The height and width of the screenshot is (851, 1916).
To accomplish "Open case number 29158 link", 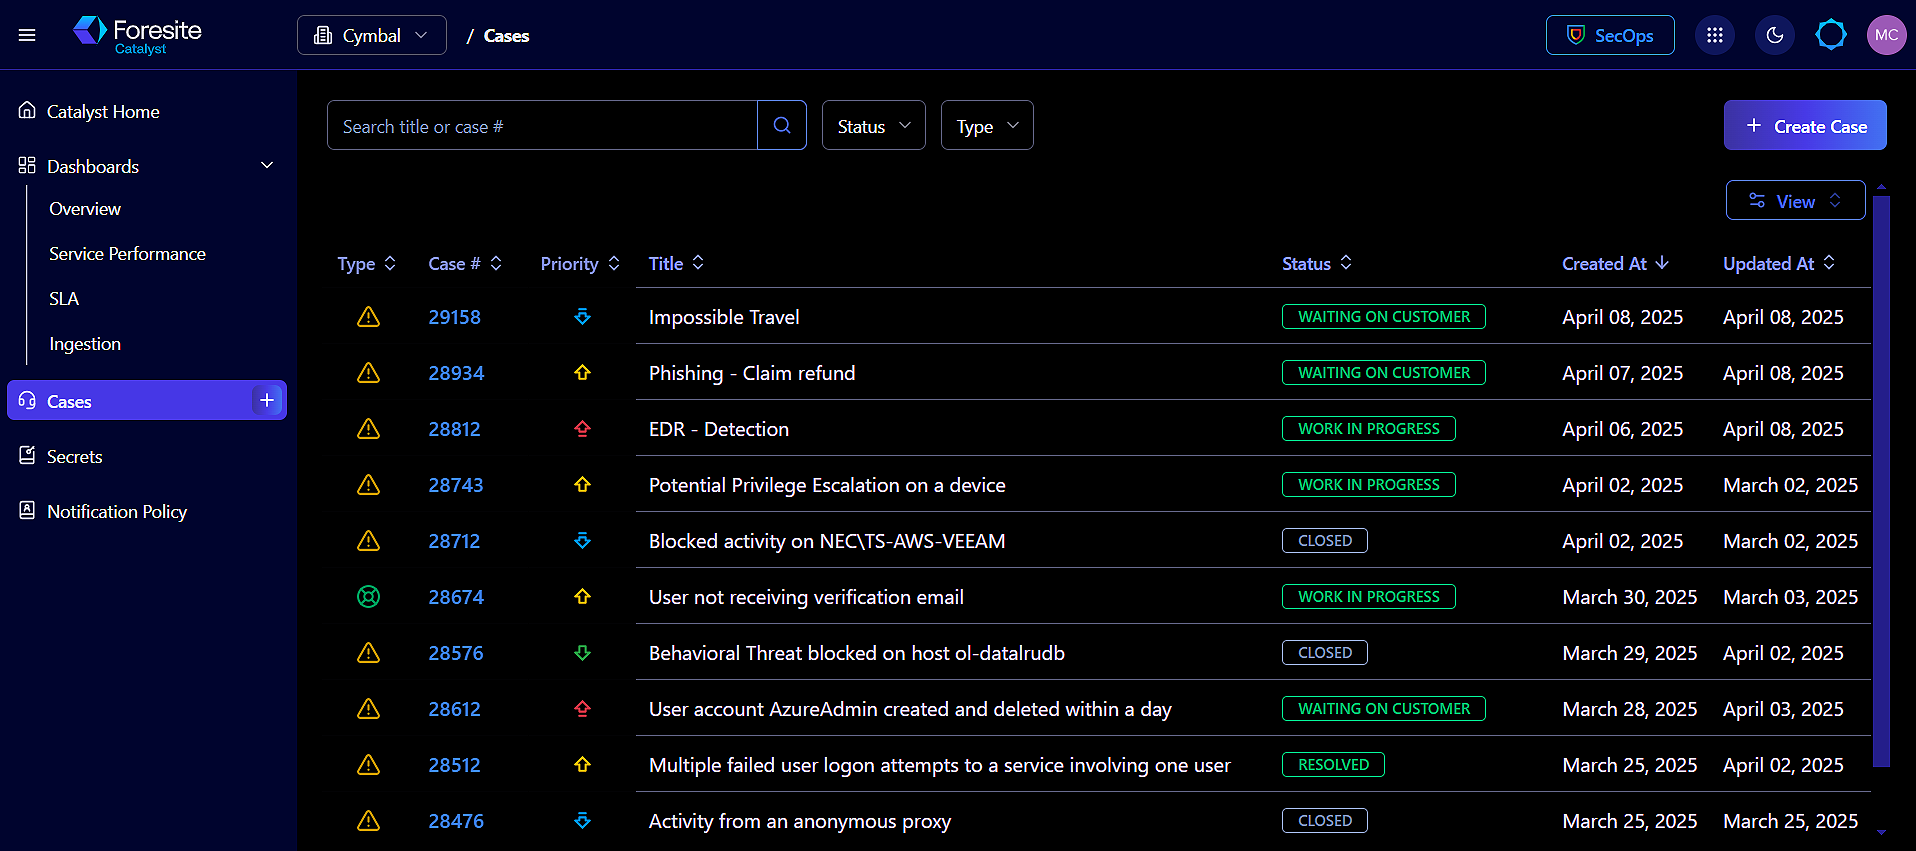I will pyautogui.click(x=454, y=317).
